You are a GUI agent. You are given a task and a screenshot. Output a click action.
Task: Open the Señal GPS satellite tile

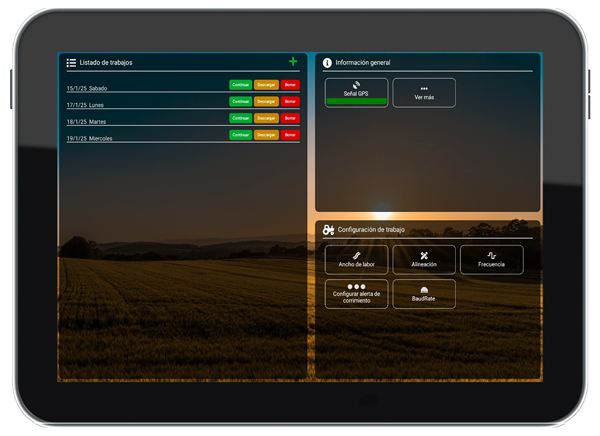[356, 90]
